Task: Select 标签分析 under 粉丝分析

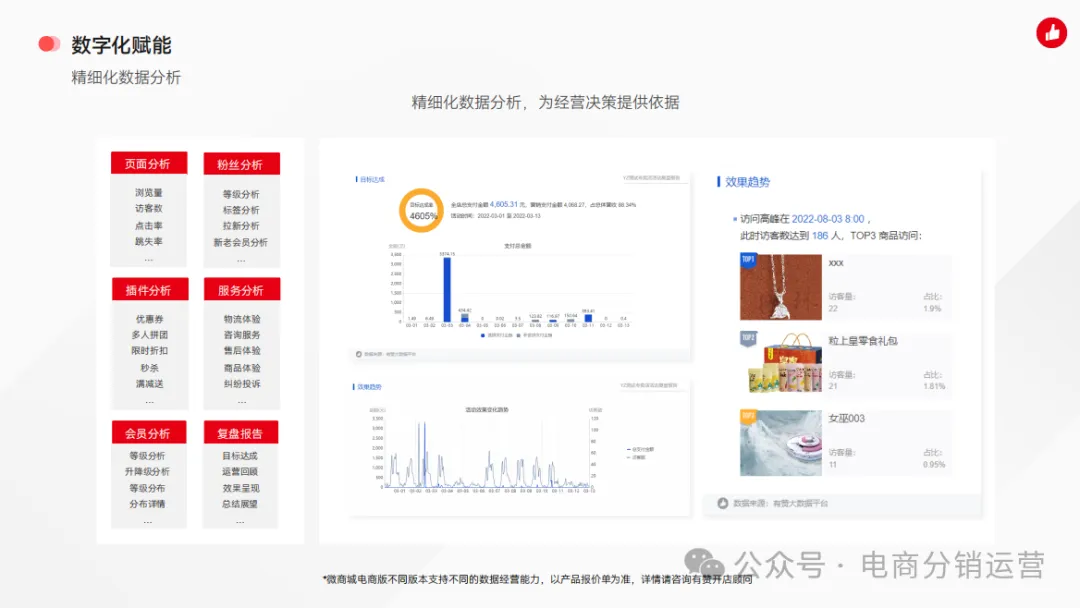Action: [241, 210]
